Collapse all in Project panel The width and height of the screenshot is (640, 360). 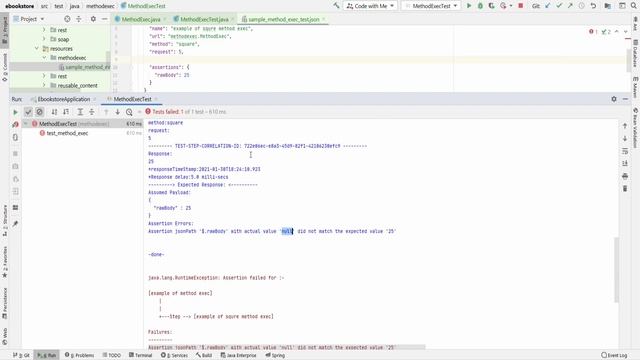(x=79, y=19)
